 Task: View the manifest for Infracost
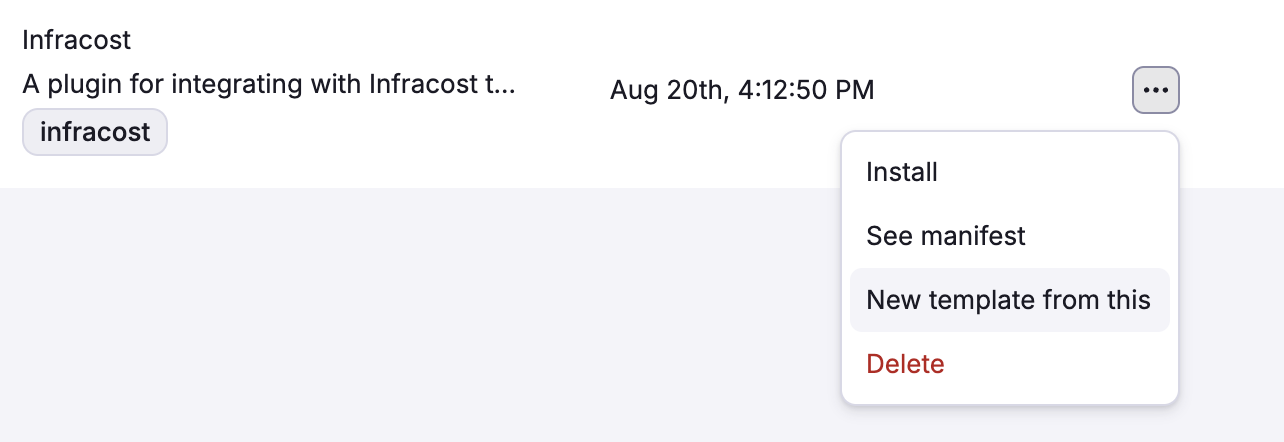(946, 236)
